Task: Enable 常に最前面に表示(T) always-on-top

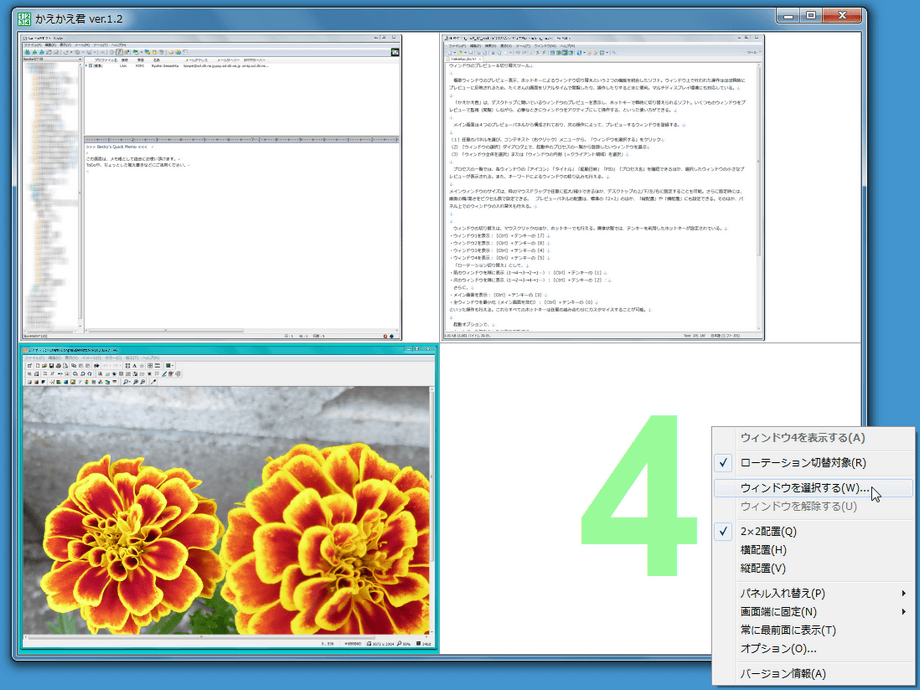Action: [813, 631]
